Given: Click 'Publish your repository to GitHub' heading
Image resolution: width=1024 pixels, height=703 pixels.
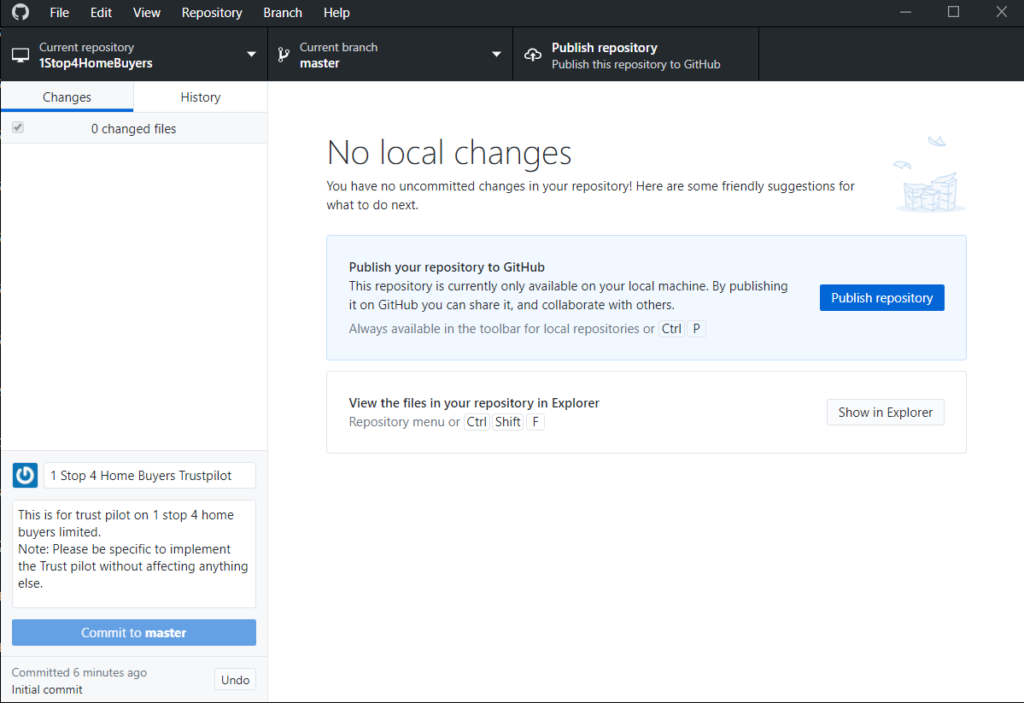Looking at the screenshot, I should tap(447, 267).
